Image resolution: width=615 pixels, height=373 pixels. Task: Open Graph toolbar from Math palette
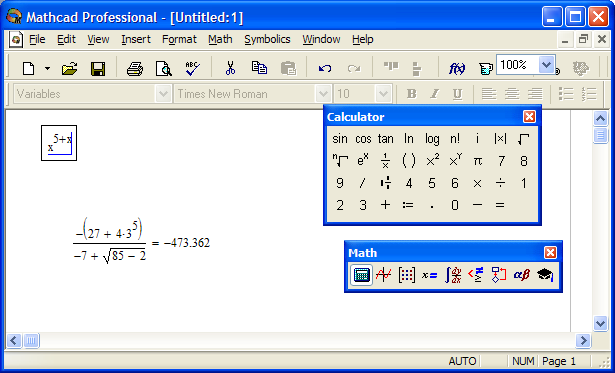tap(384, 275)
